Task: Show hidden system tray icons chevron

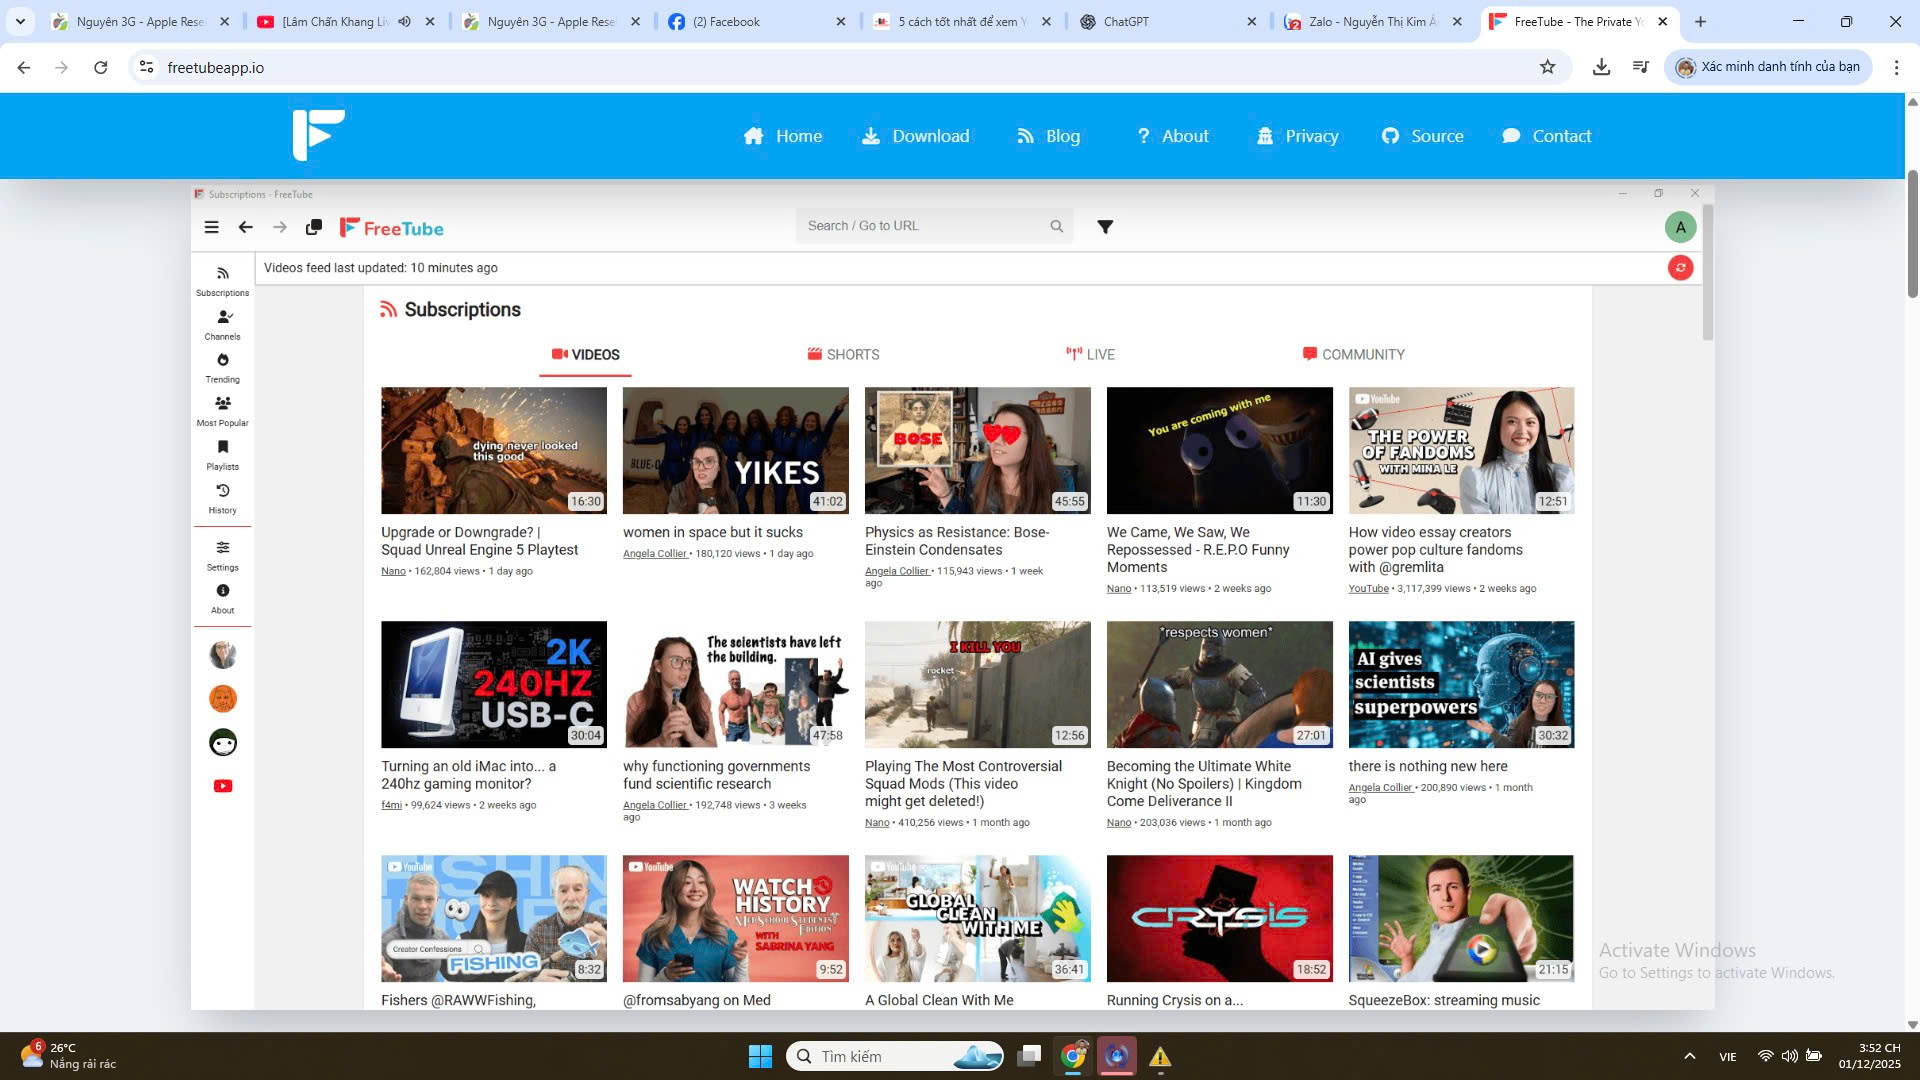Action: click(1689, 1056)
